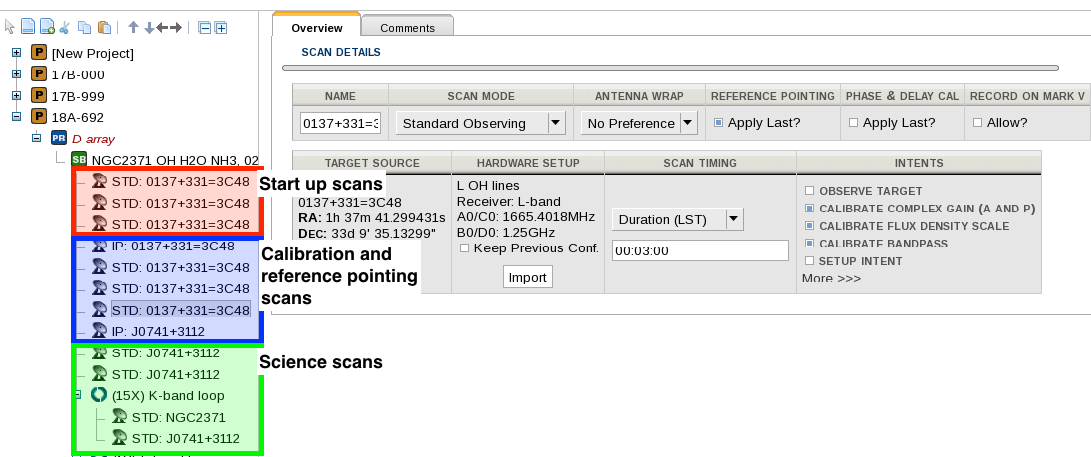Click the move up arrow icon
1091x457 pixels.
point(133,27)
